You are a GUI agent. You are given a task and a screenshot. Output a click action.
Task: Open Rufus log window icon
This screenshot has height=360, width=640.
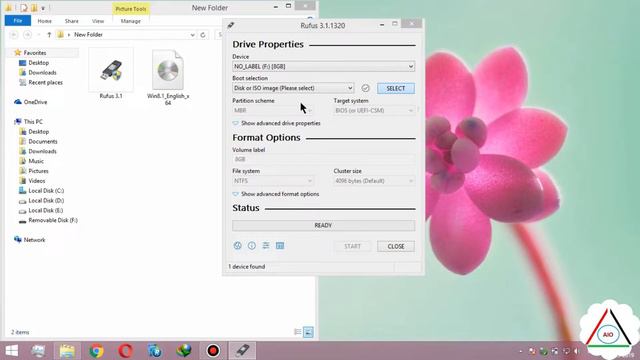pyautogui.click(x=280, y=246)
